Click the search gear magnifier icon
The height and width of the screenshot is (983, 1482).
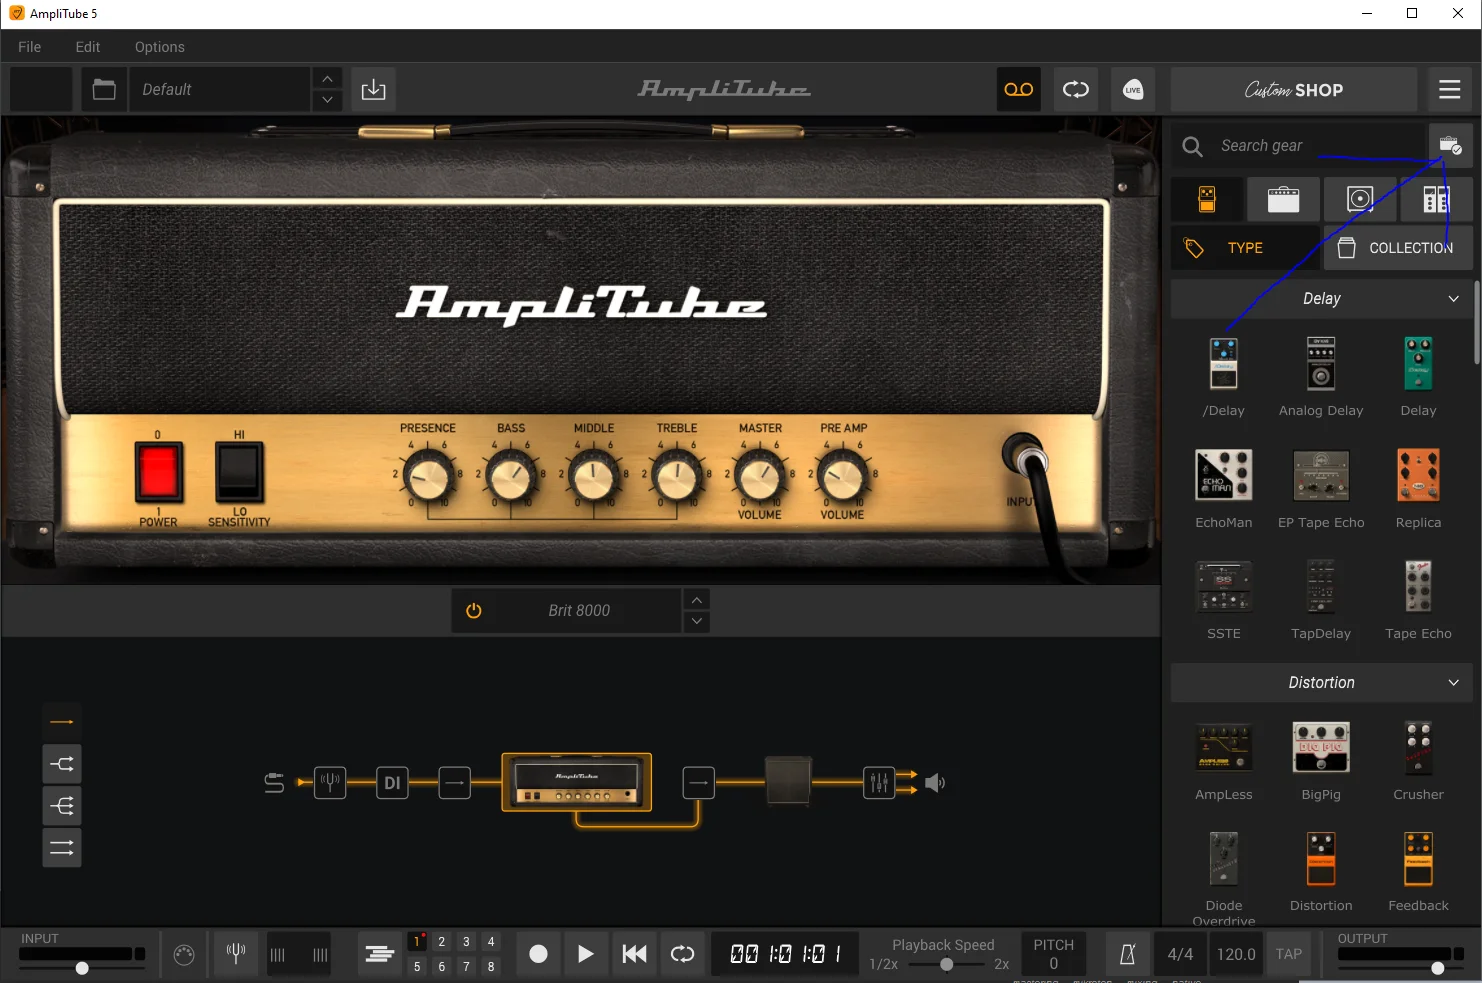point(1192,146)
